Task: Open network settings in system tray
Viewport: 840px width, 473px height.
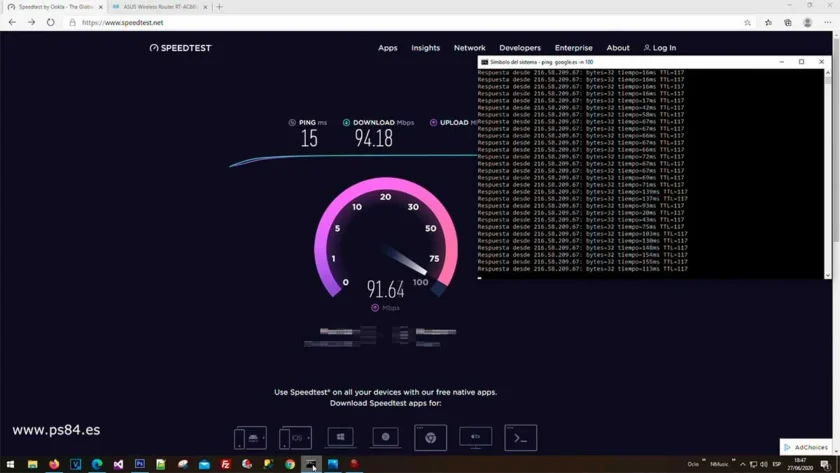Action: click(x=753, y=464)
